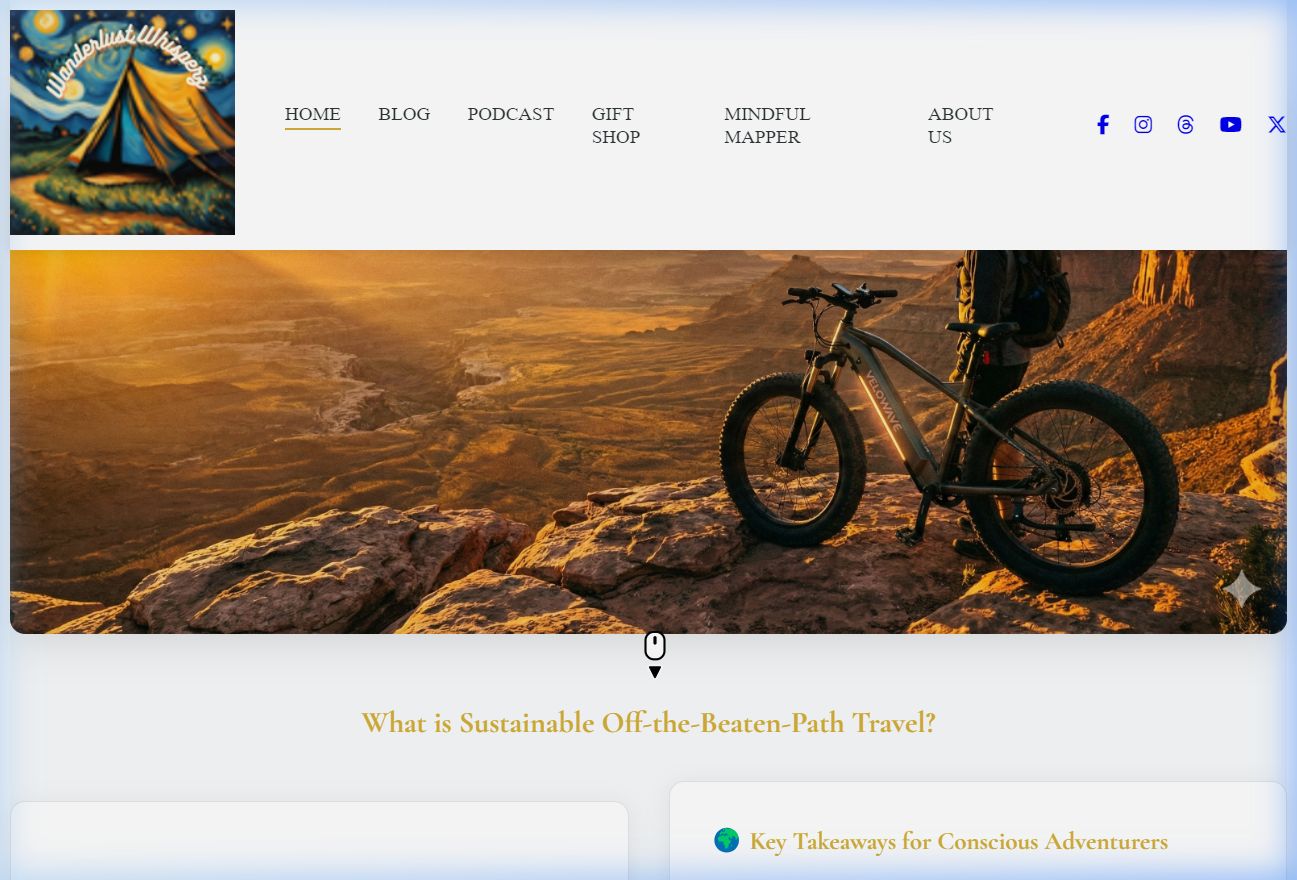
Task: Navigate to MINDFUL MAPPER
Action: coord(767,126)
